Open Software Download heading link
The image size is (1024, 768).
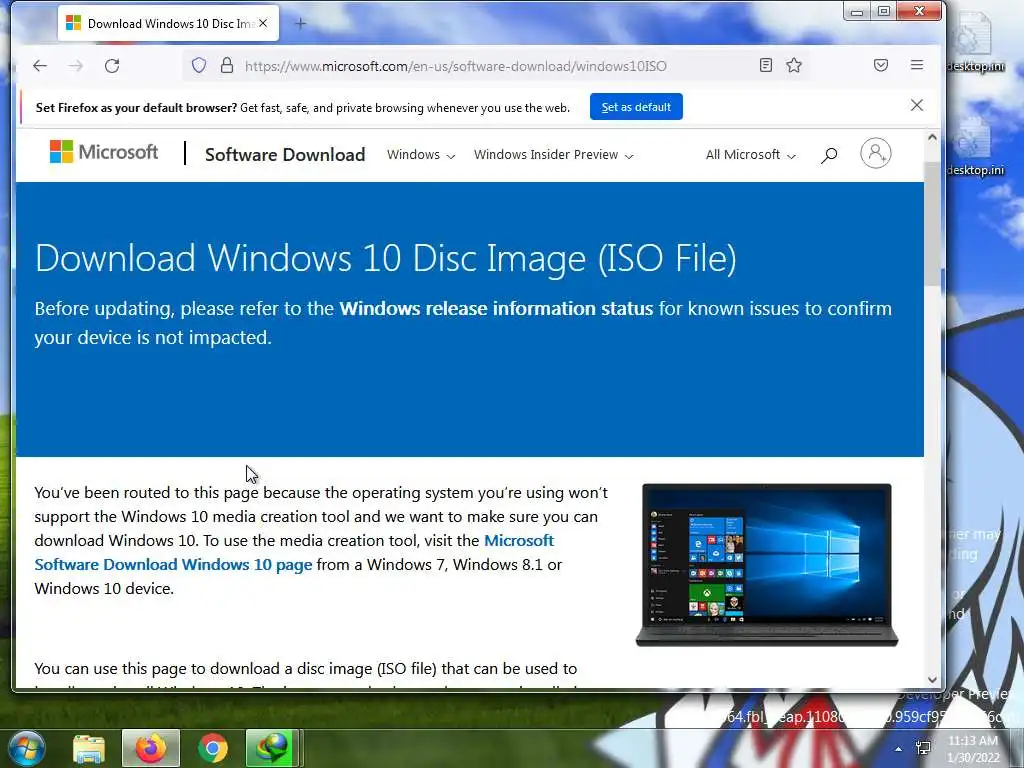pos(285,155)
